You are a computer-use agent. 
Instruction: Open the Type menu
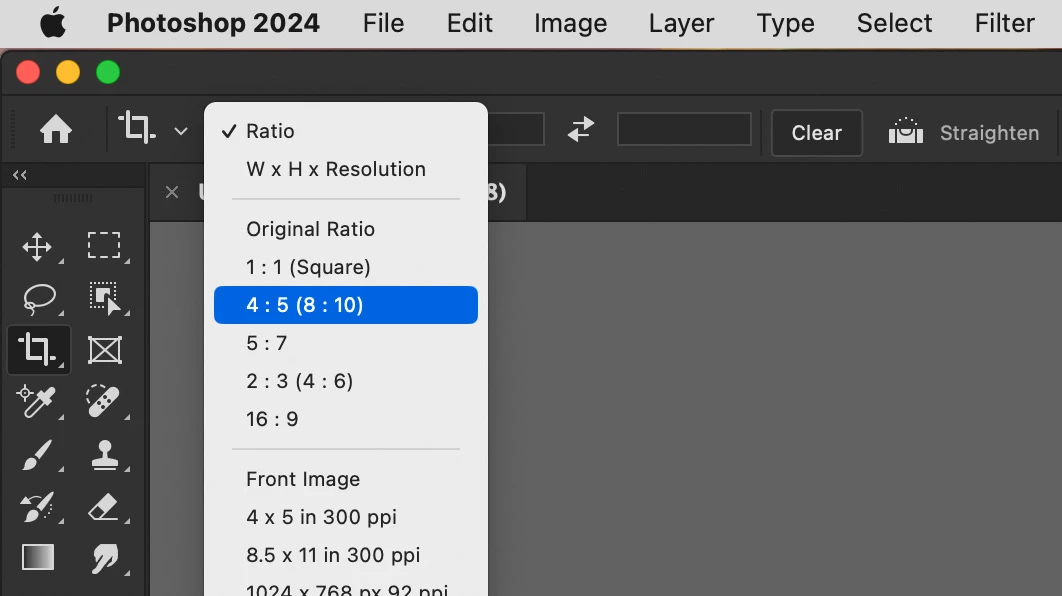pyautogui.click(x=786, y=23)
